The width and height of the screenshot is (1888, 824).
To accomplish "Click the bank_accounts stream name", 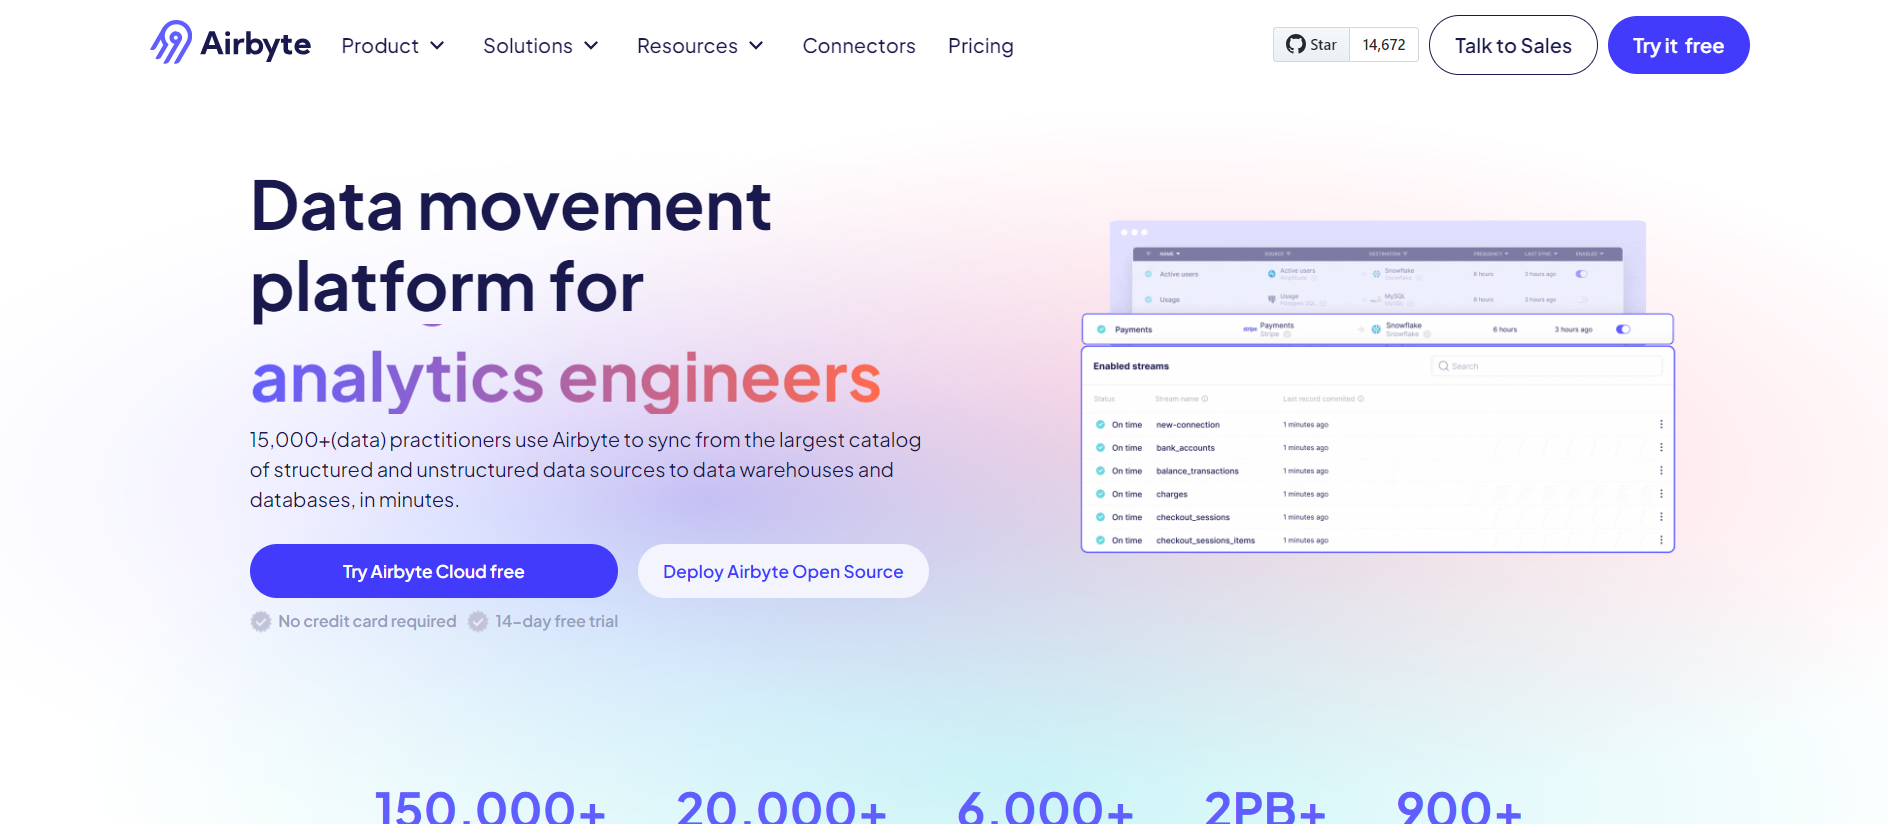I will pyautogui.click(x=1186, y=448).
